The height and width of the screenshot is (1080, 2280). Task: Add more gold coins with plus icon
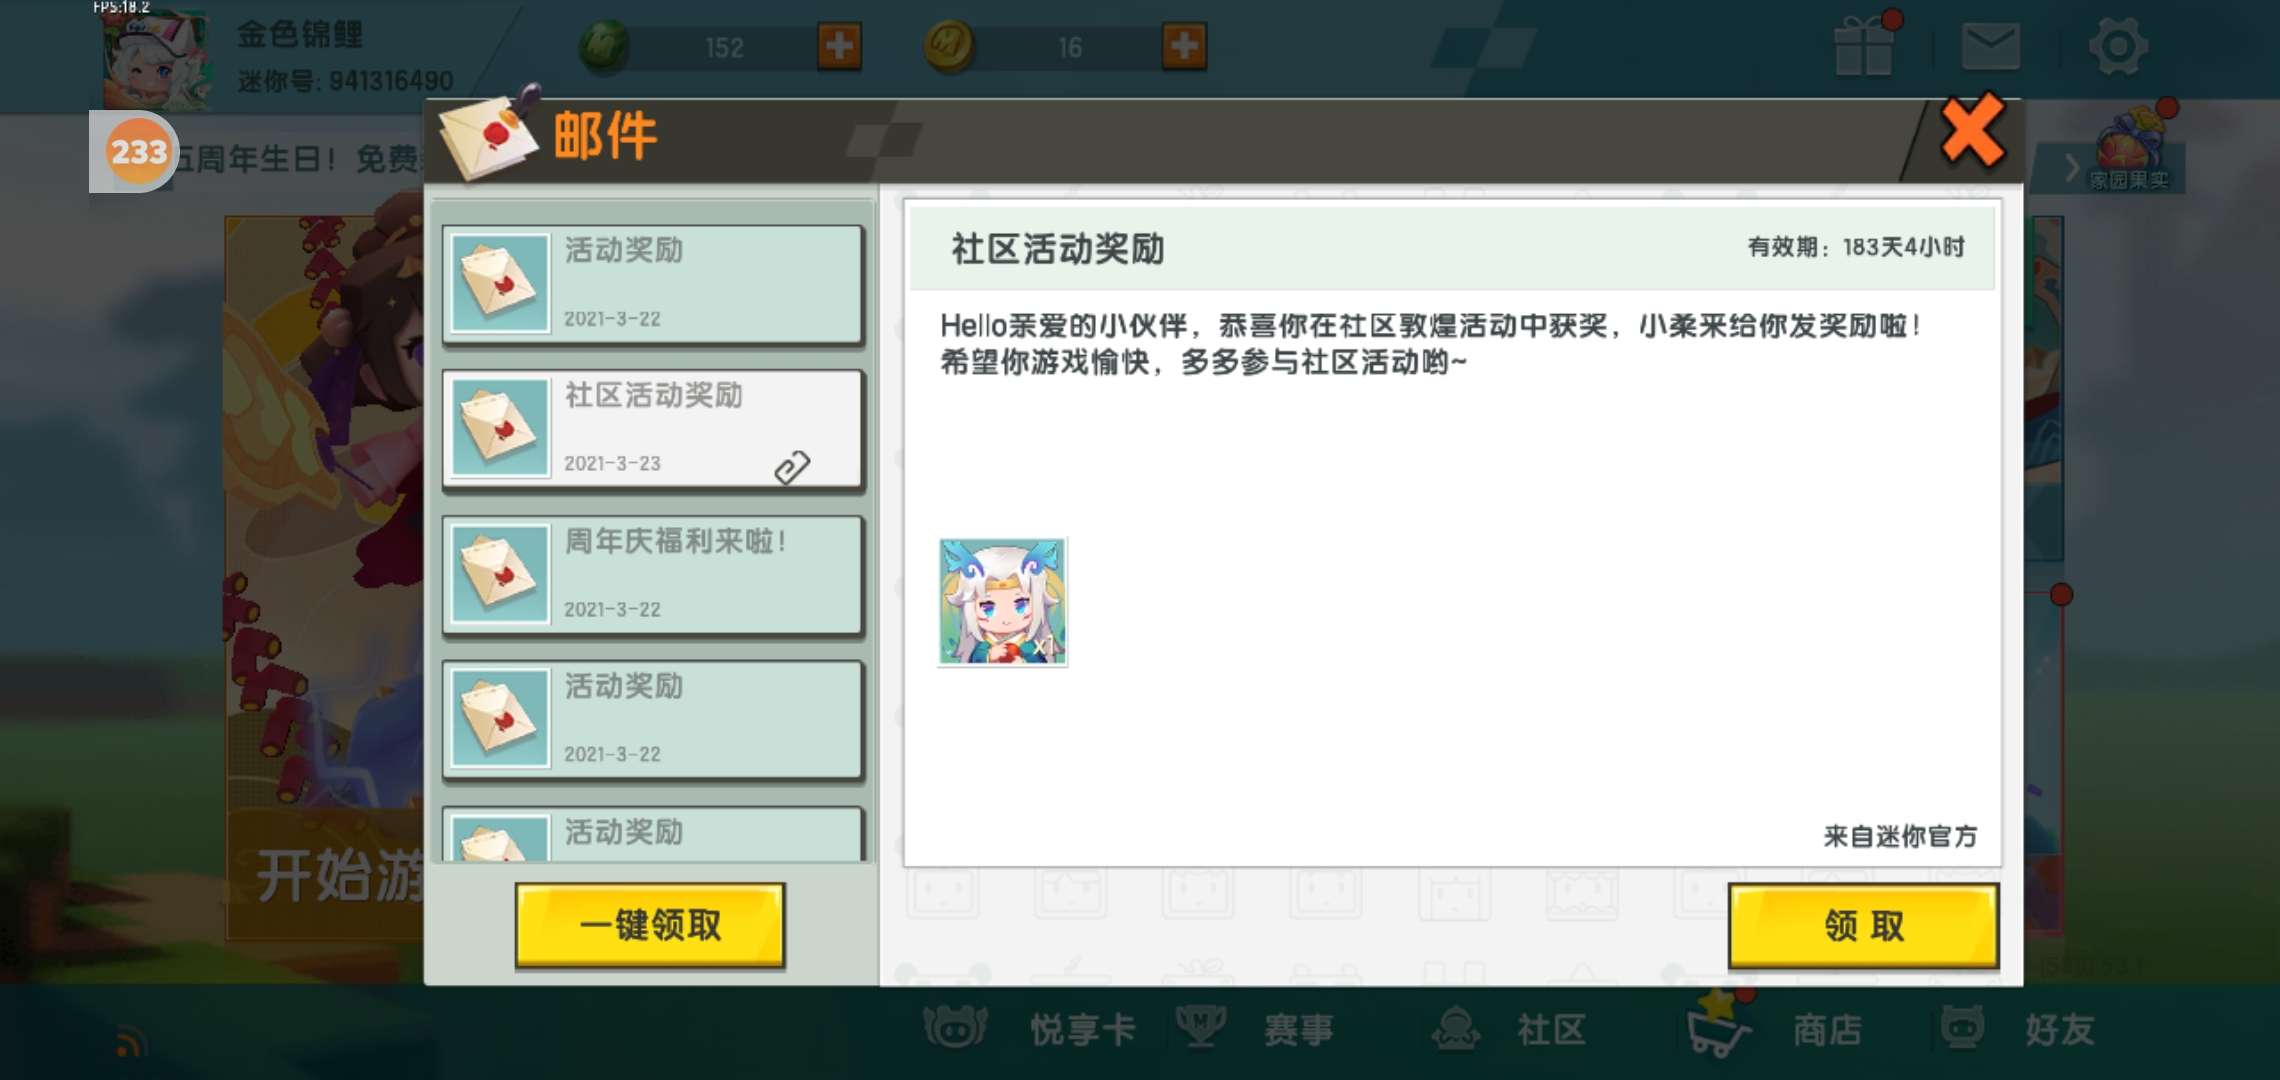[x=1184, y=46]
